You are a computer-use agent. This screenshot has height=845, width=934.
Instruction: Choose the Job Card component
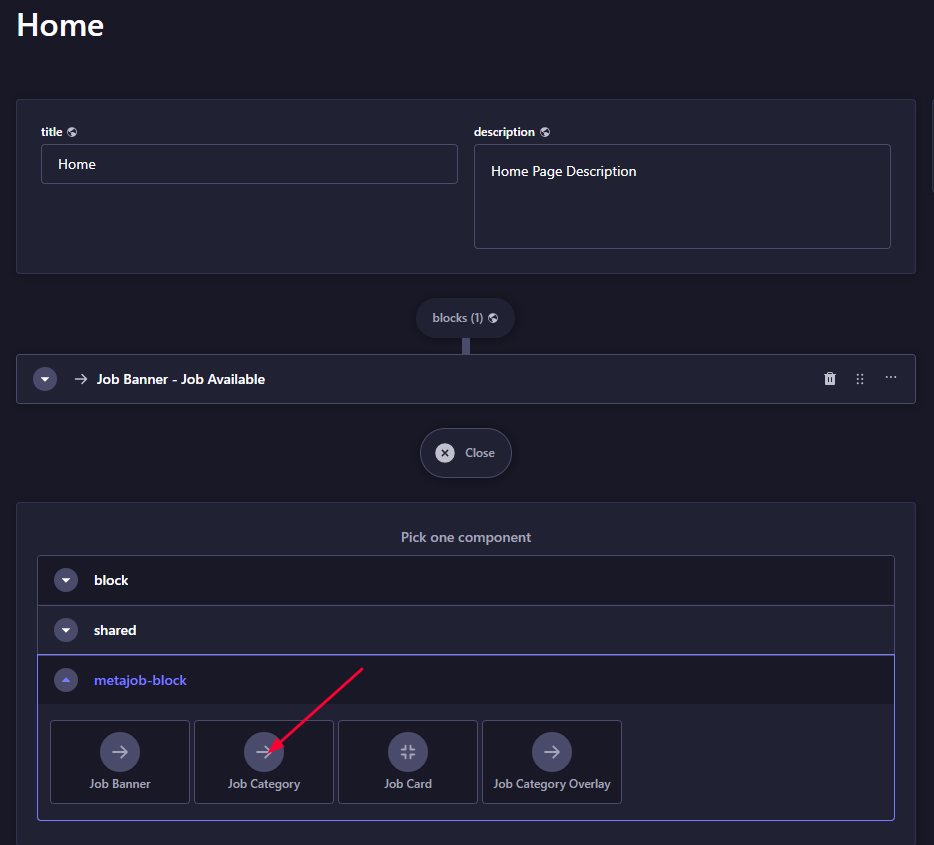coord(407,762)
